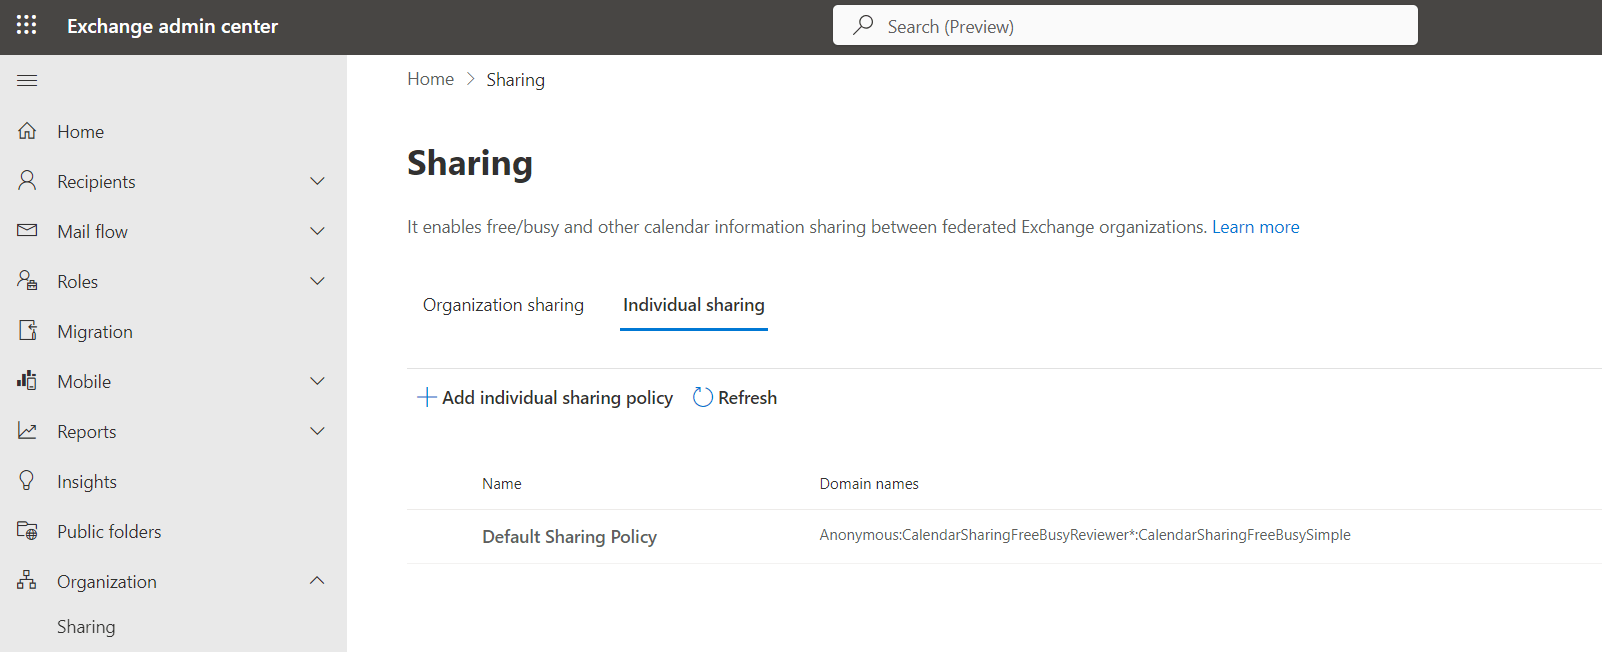Go to Home breadcrumb link

(x=431, y=79)
